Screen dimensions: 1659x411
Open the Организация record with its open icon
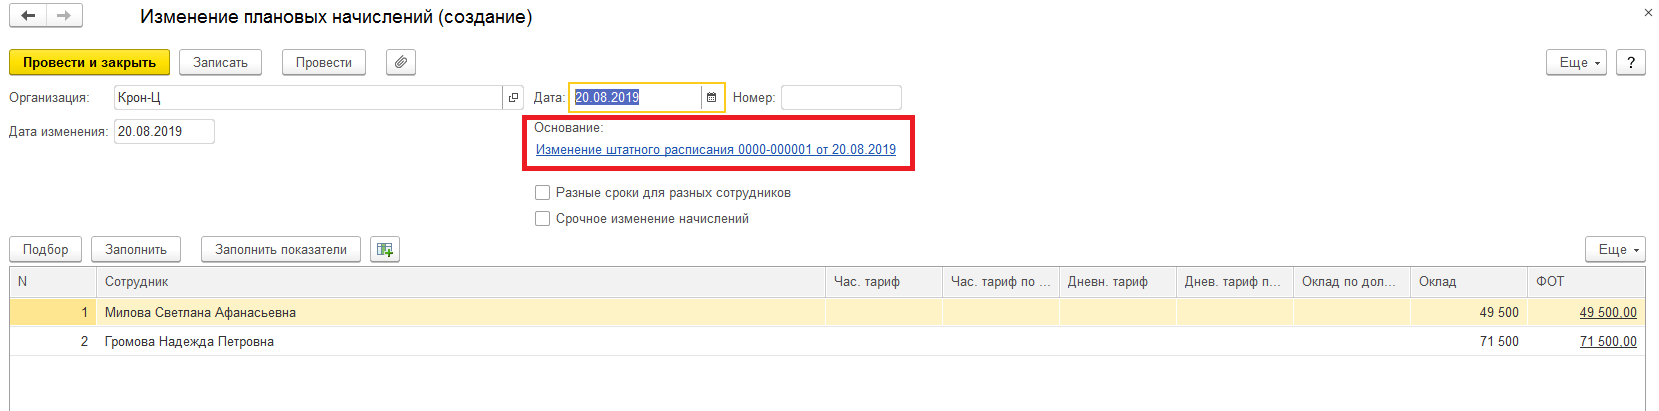click(514, 97)
